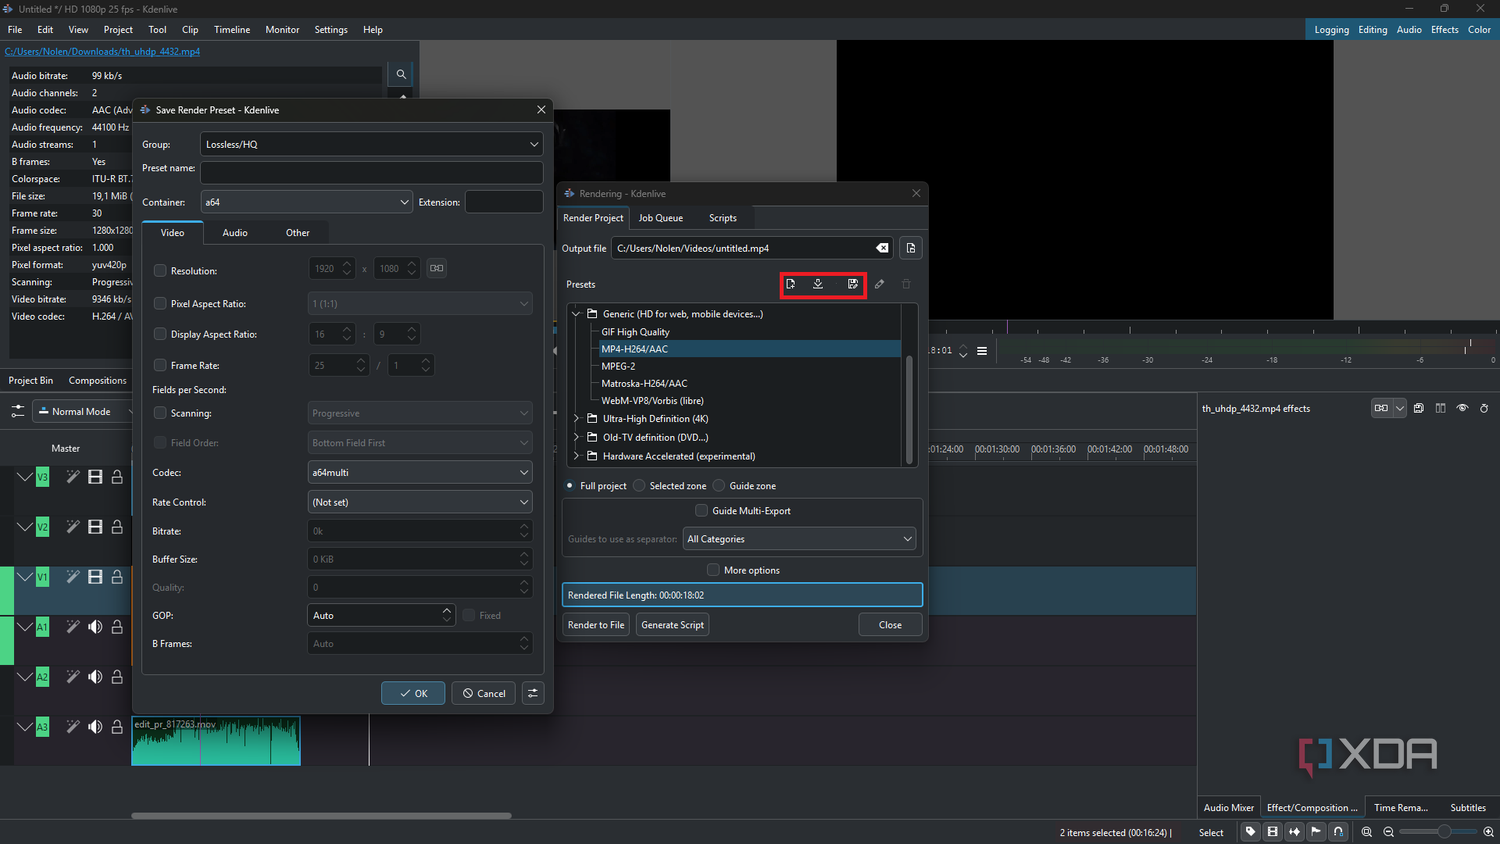The image size is (1500, 844).
Task: Click the create new preset icon
Action: [790, 284]
